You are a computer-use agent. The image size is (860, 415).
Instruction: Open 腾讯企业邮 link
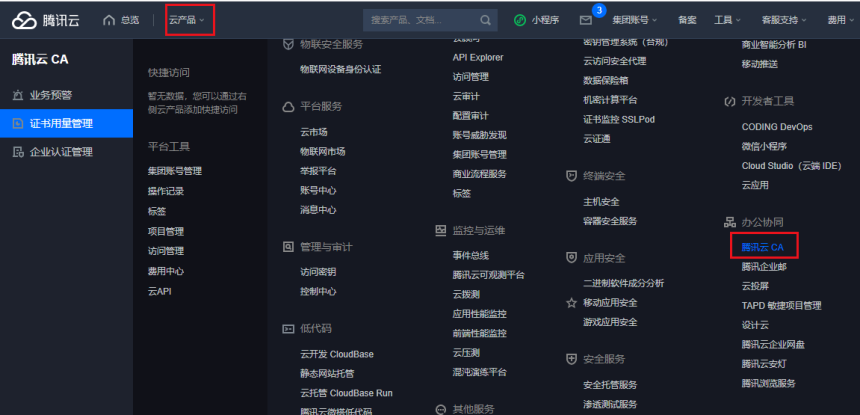pyautogui.click(x=764, y=267)
